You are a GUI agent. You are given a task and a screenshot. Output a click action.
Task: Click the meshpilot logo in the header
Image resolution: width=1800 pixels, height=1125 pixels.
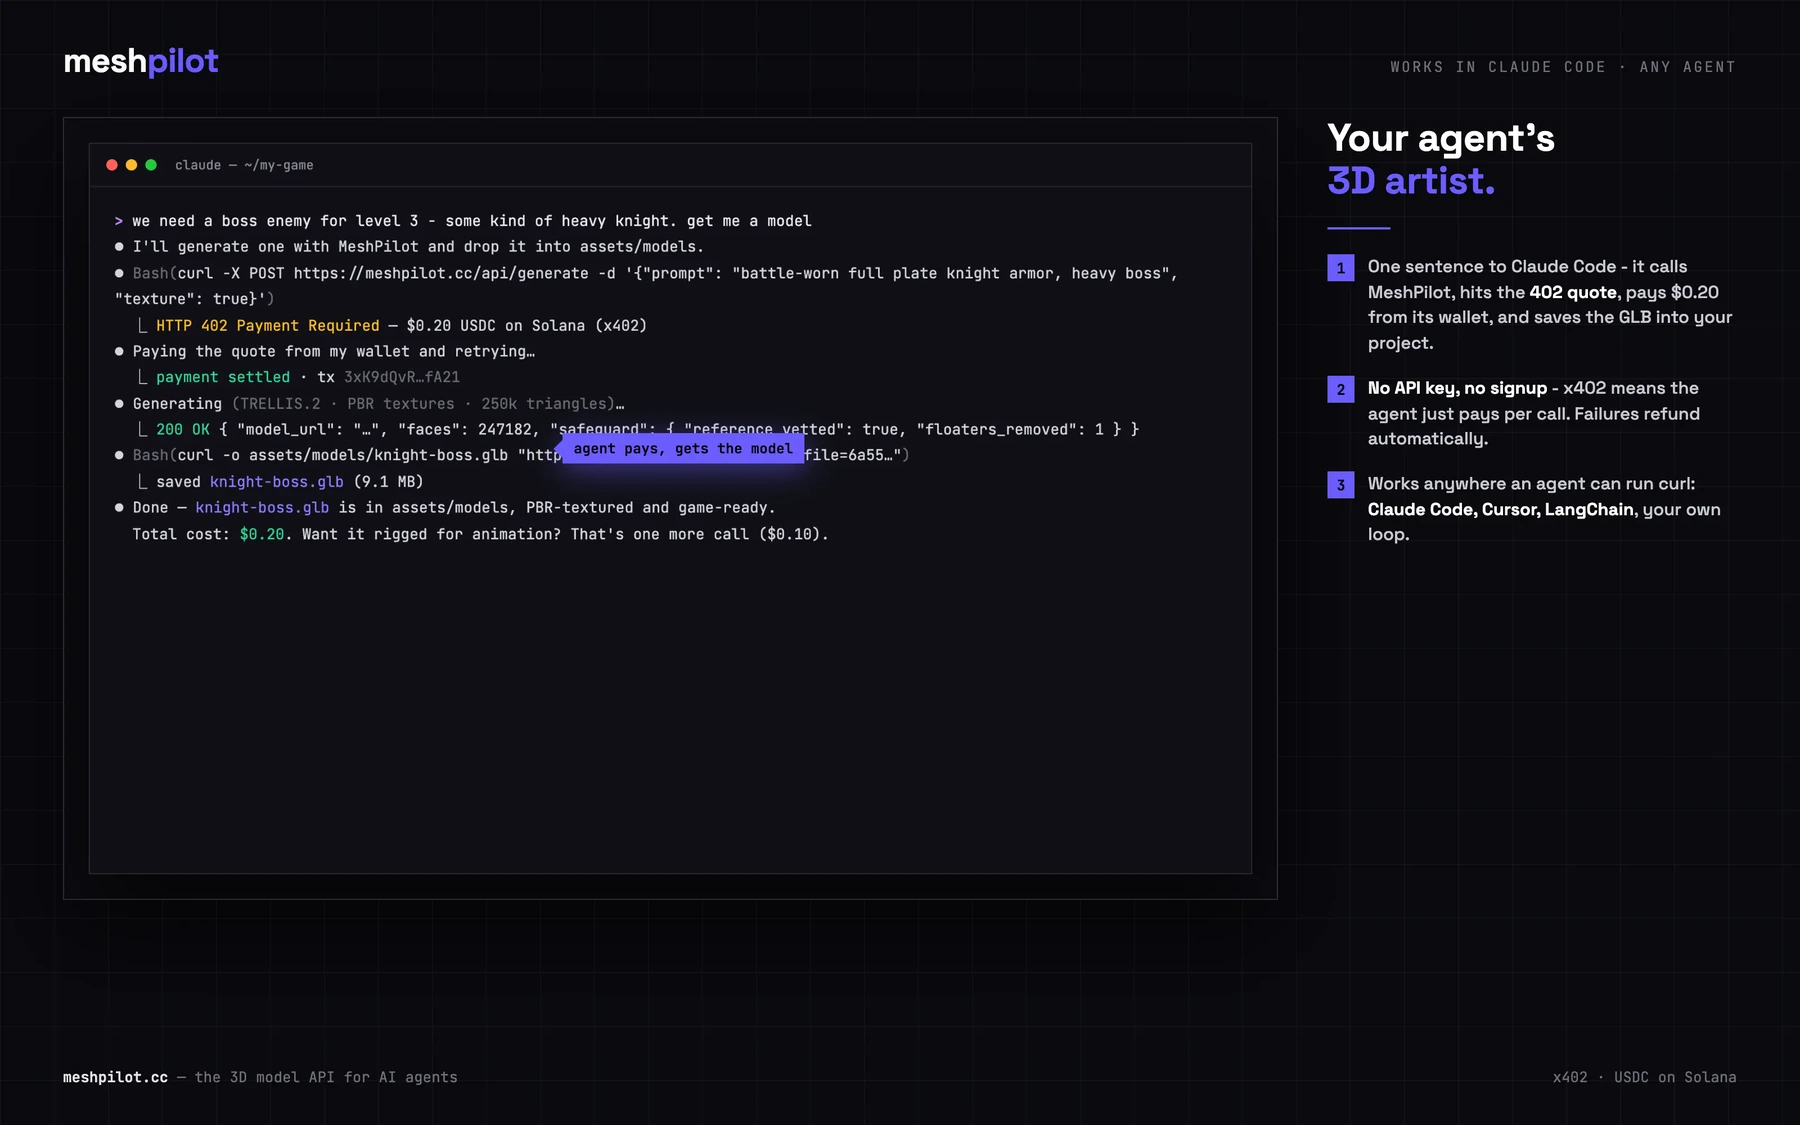[x=141, y=62]
